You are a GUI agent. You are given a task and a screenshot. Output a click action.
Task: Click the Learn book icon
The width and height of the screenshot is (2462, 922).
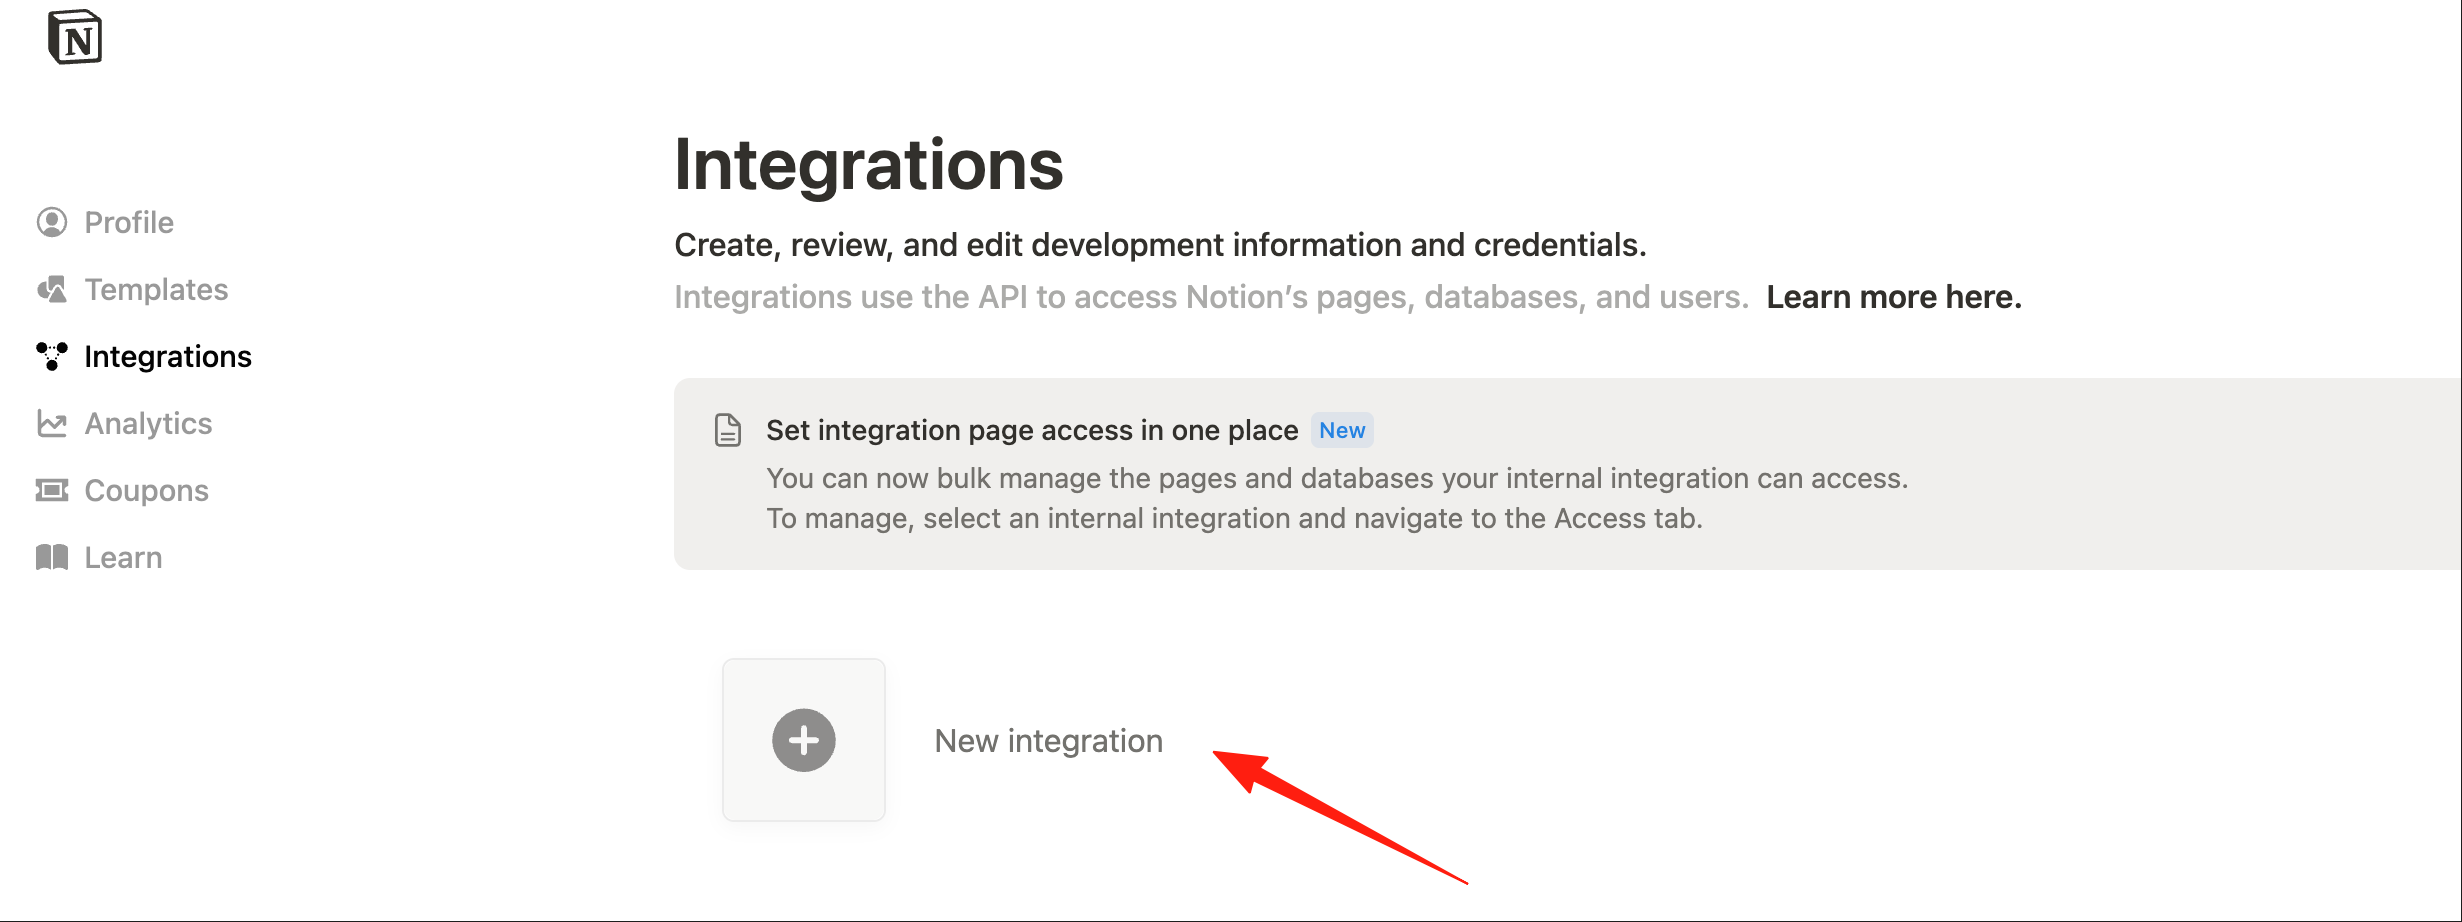point(52,557)
